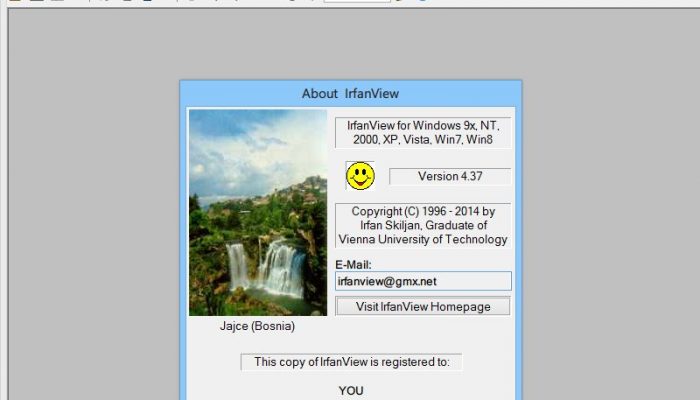Click the 'Copyright (C) 1996 - 2014' text

pos(417,211)
